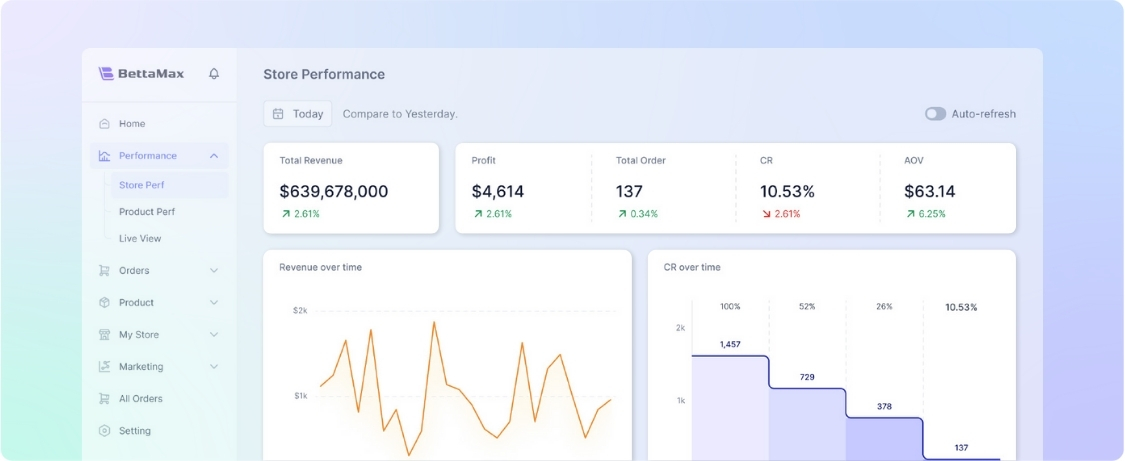Switch to Live View
This screenshot has height=461, width=1125.
pos(140,239)
